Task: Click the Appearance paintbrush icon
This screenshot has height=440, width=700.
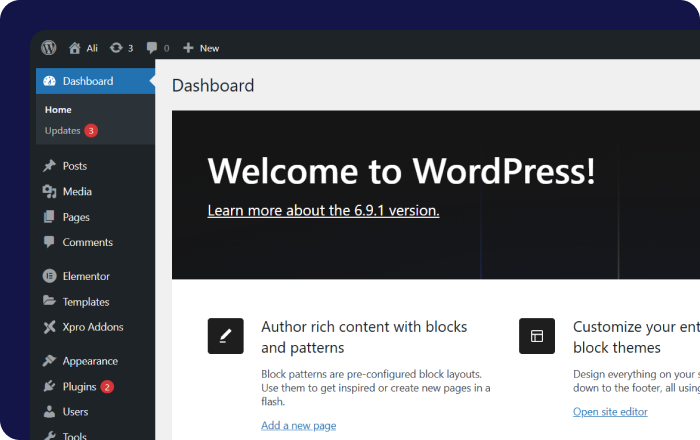Action: point(49,361)
